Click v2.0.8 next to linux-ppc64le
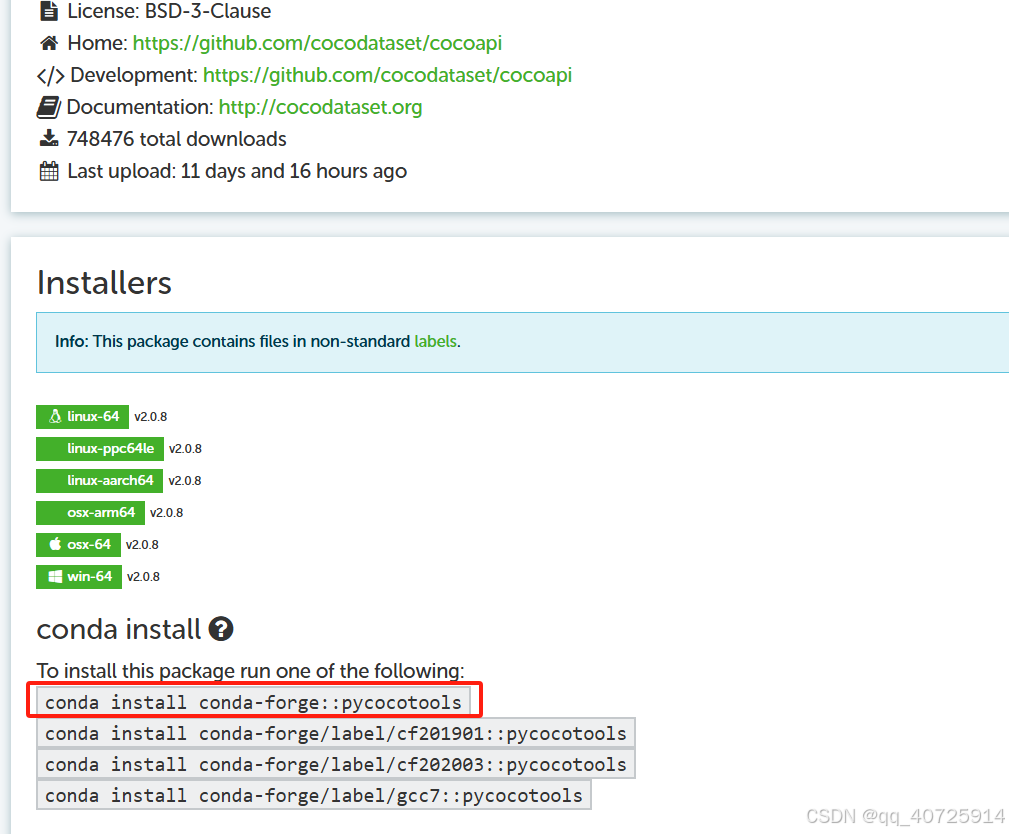This screenshot has width=1009, height=834. [185, 449]
